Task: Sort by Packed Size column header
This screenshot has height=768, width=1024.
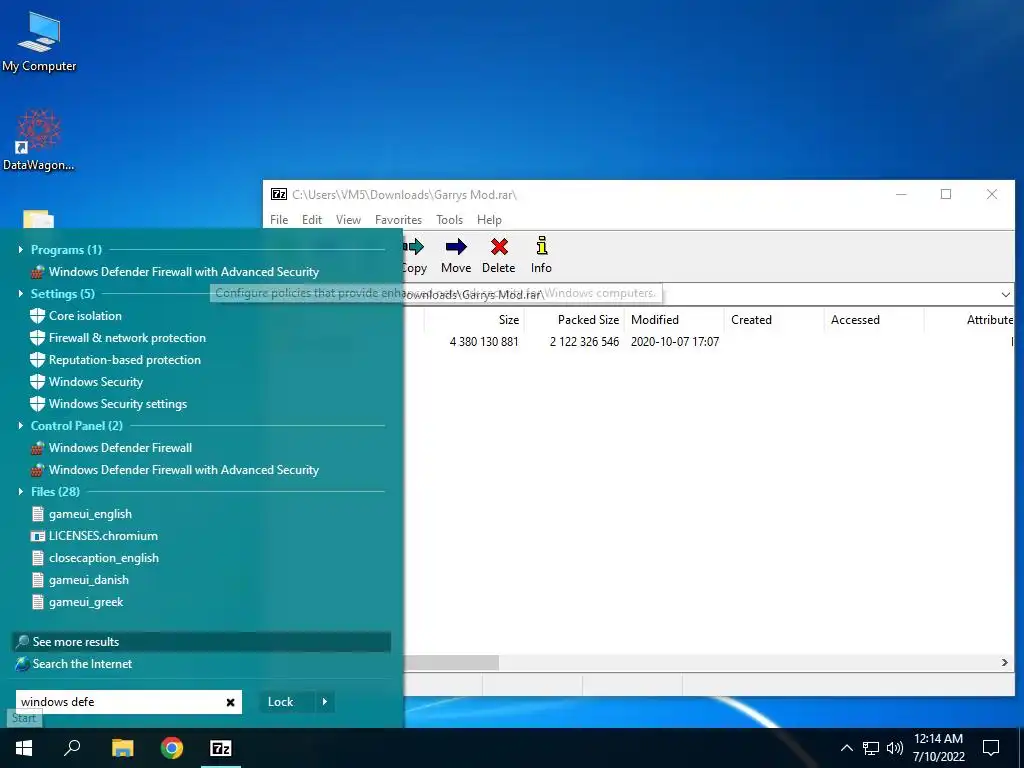Action: tap(575, 320)
